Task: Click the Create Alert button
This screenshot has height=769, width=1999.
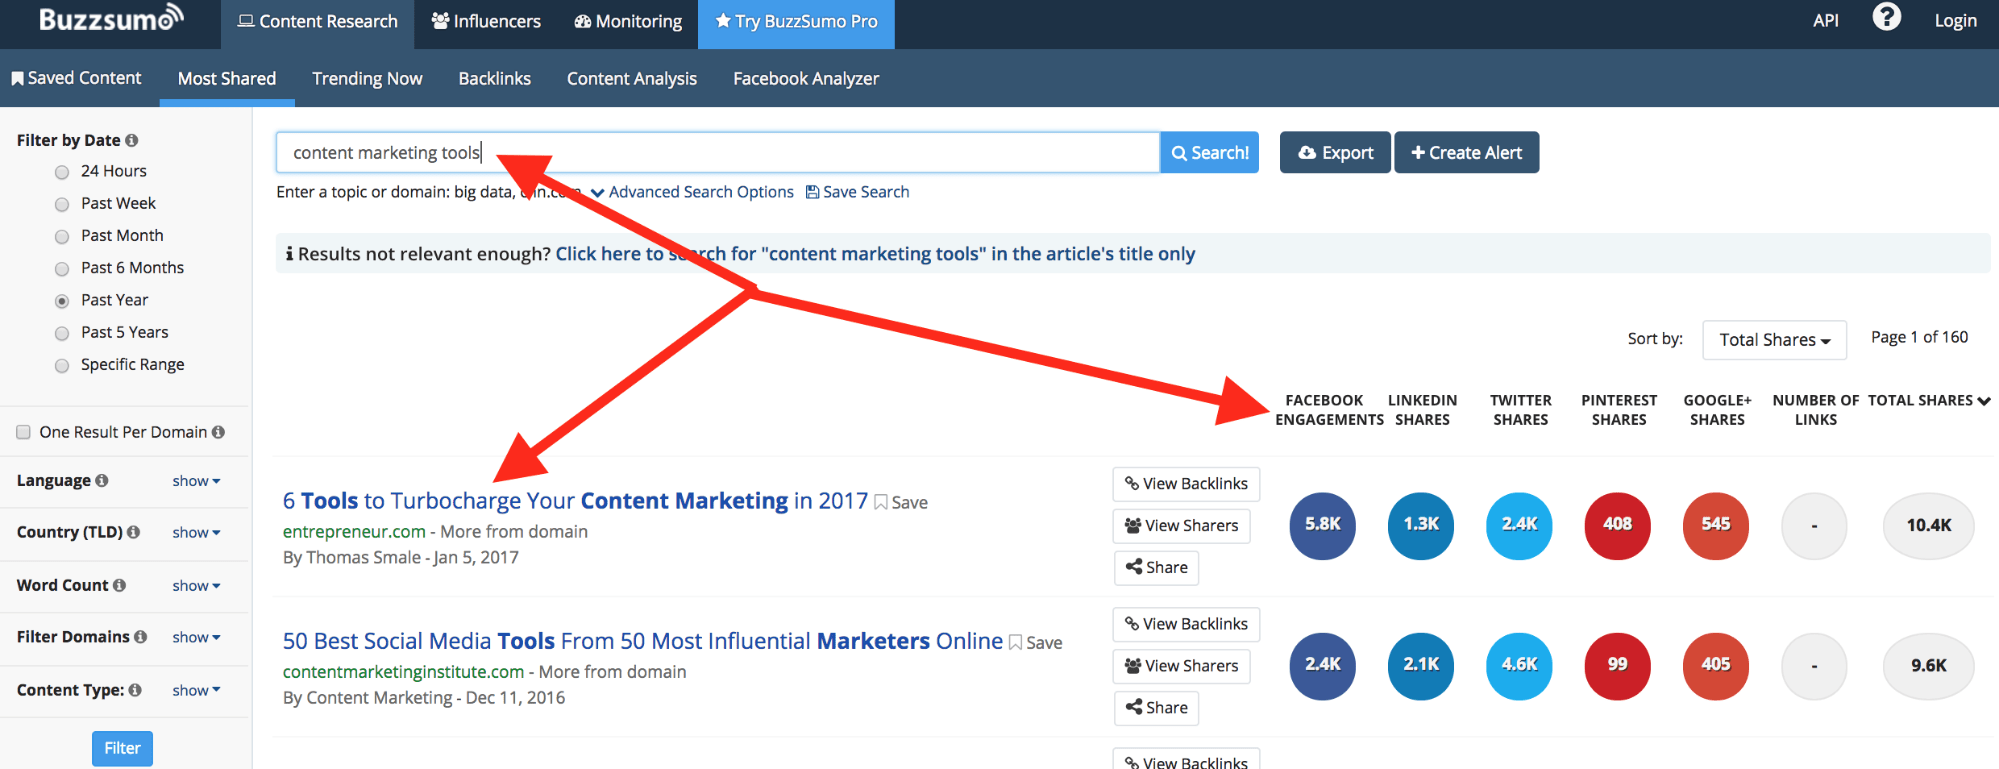Action: (x=1466, y=153)
